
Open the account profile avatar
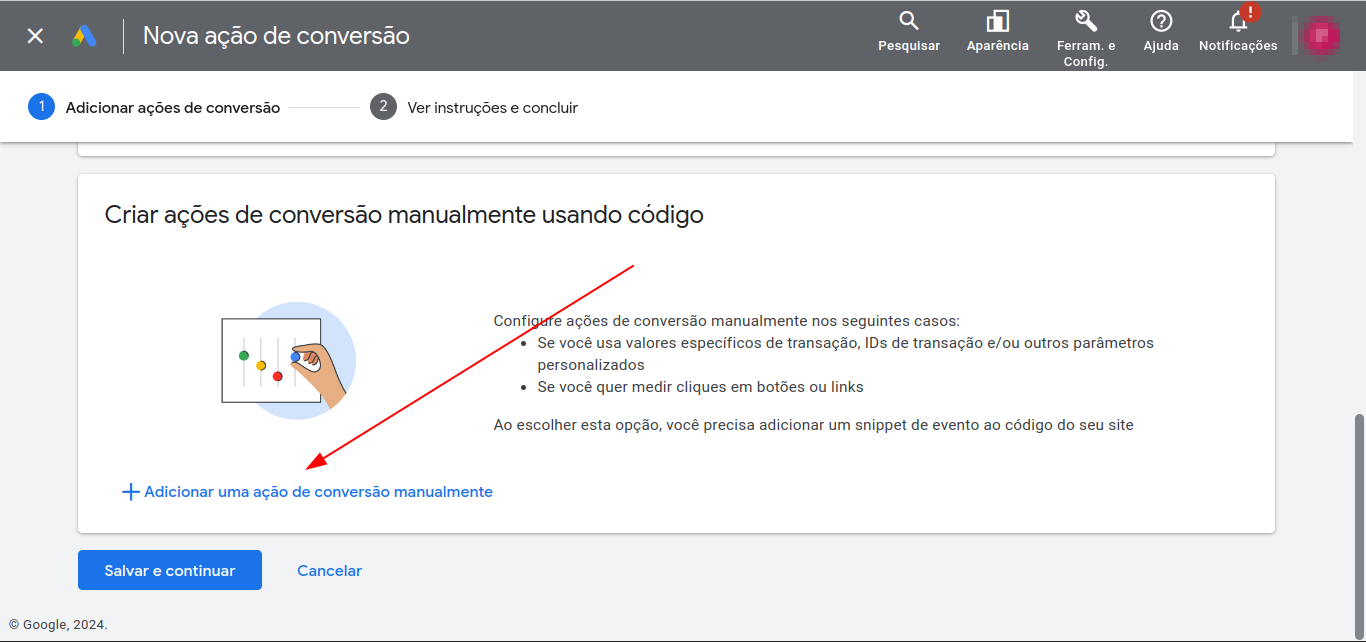click(x=1321, y=36)
